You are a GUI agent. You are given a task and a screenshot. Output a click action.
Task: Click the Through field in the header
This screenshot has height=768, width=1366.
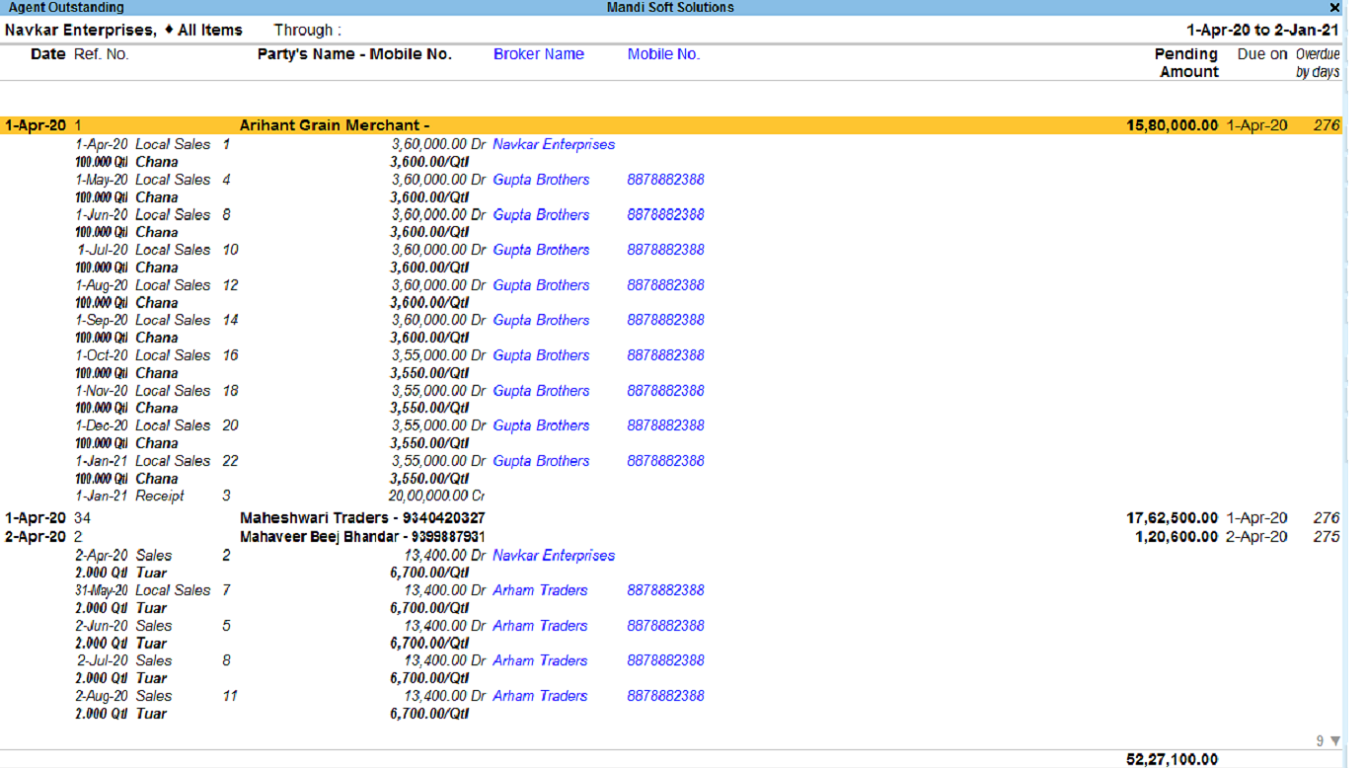(x=307, y=30)
